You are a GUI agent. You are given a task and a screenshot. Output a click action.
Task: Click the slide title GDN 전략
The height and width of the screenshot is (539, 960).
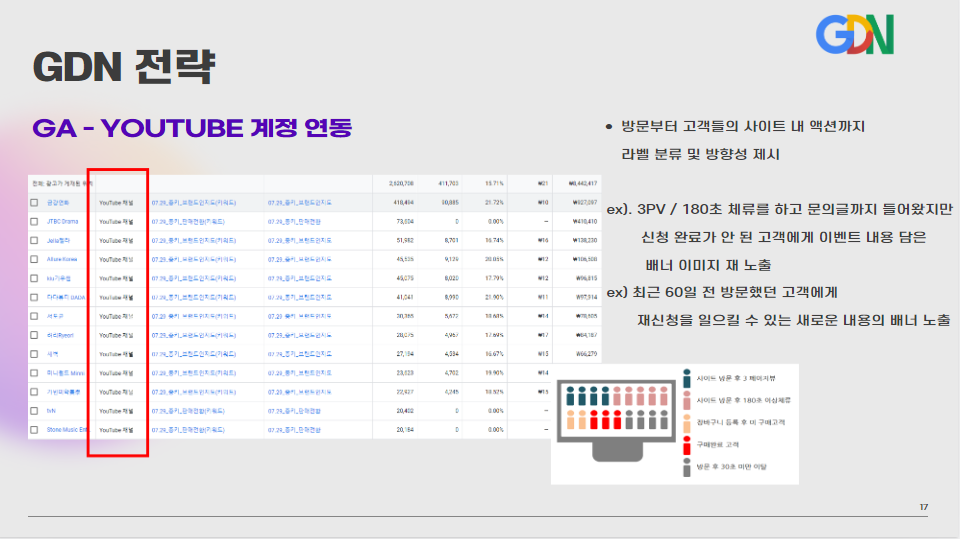(124, 67)
